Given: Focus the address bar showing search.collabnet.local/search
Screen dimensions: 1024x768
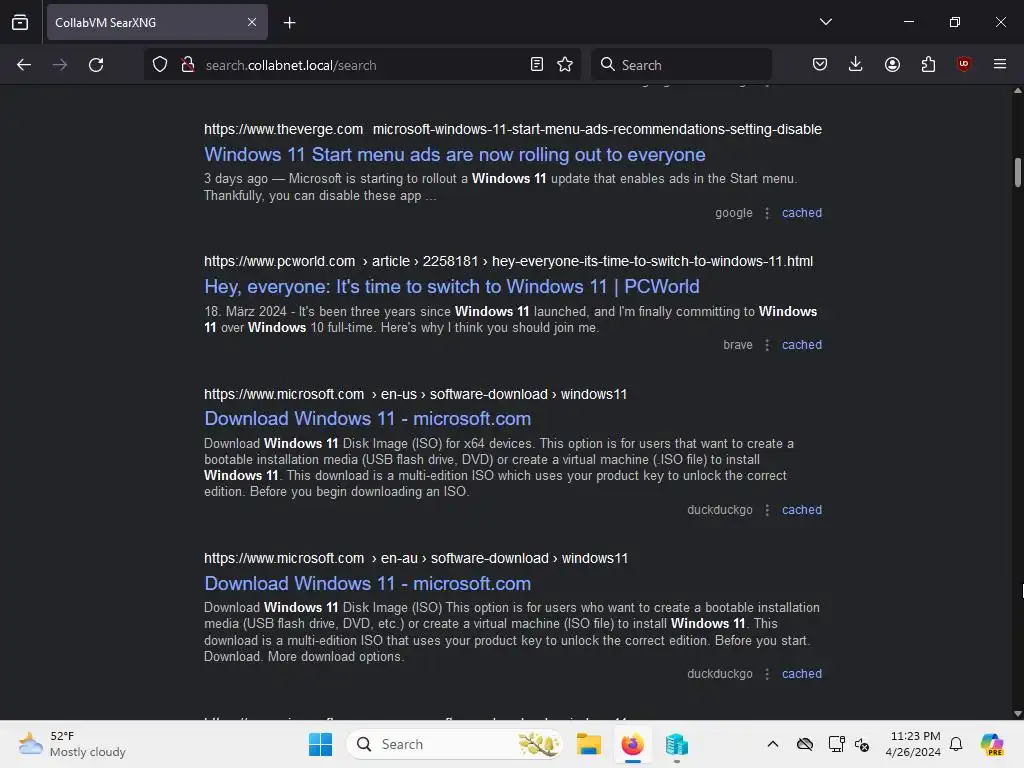Looking at the screenshot, I should tap(362, 65).
